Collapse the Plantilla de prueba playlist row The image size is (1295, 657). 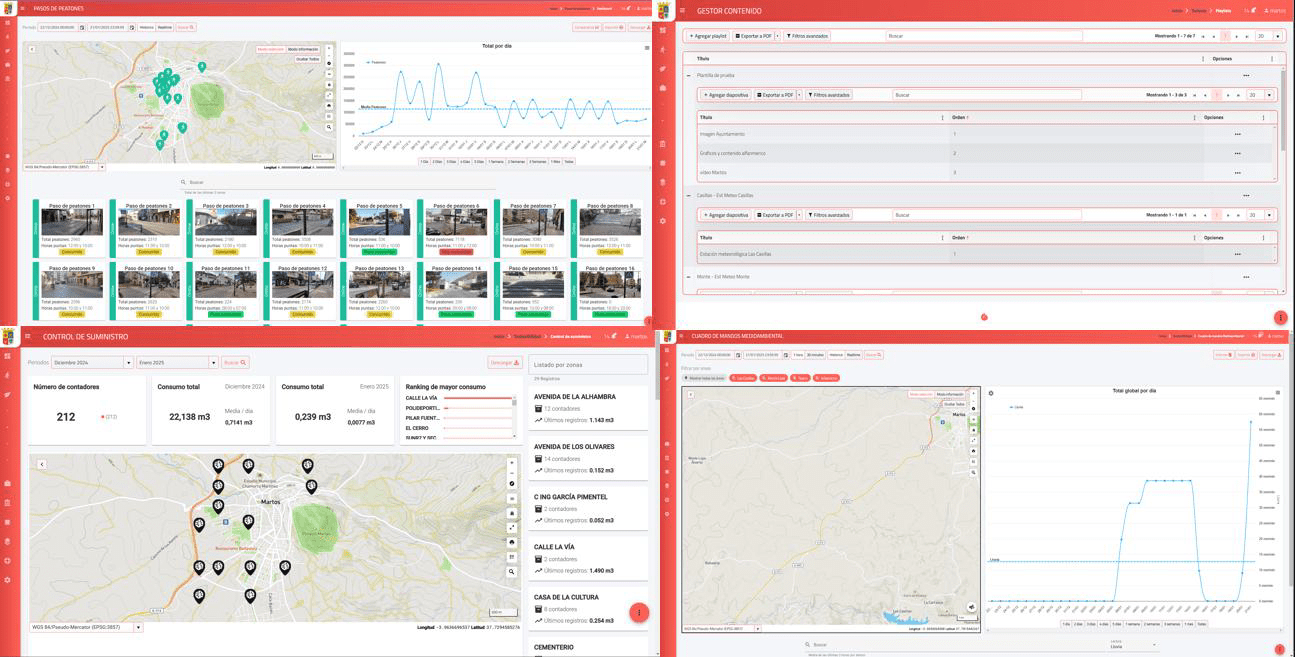[x=688, y=75]
